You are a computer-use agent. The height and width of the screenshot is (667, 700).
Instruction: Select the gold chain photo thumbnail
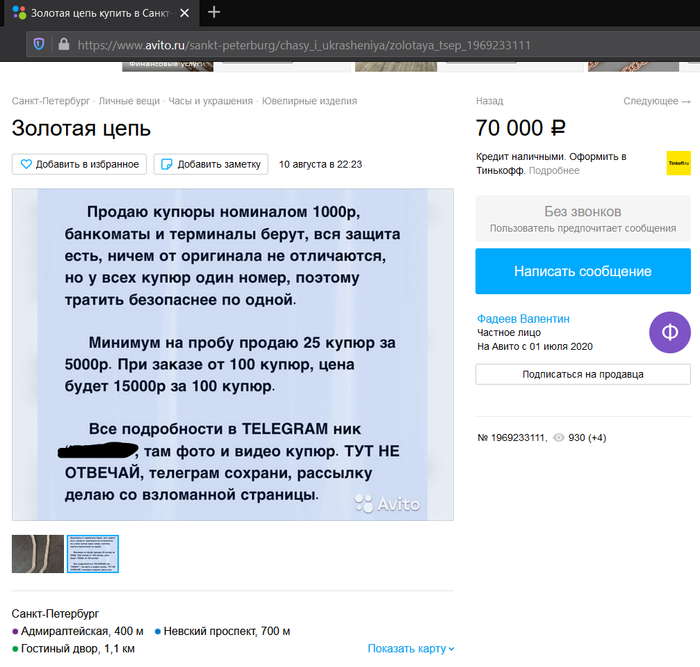coord(38,554)
